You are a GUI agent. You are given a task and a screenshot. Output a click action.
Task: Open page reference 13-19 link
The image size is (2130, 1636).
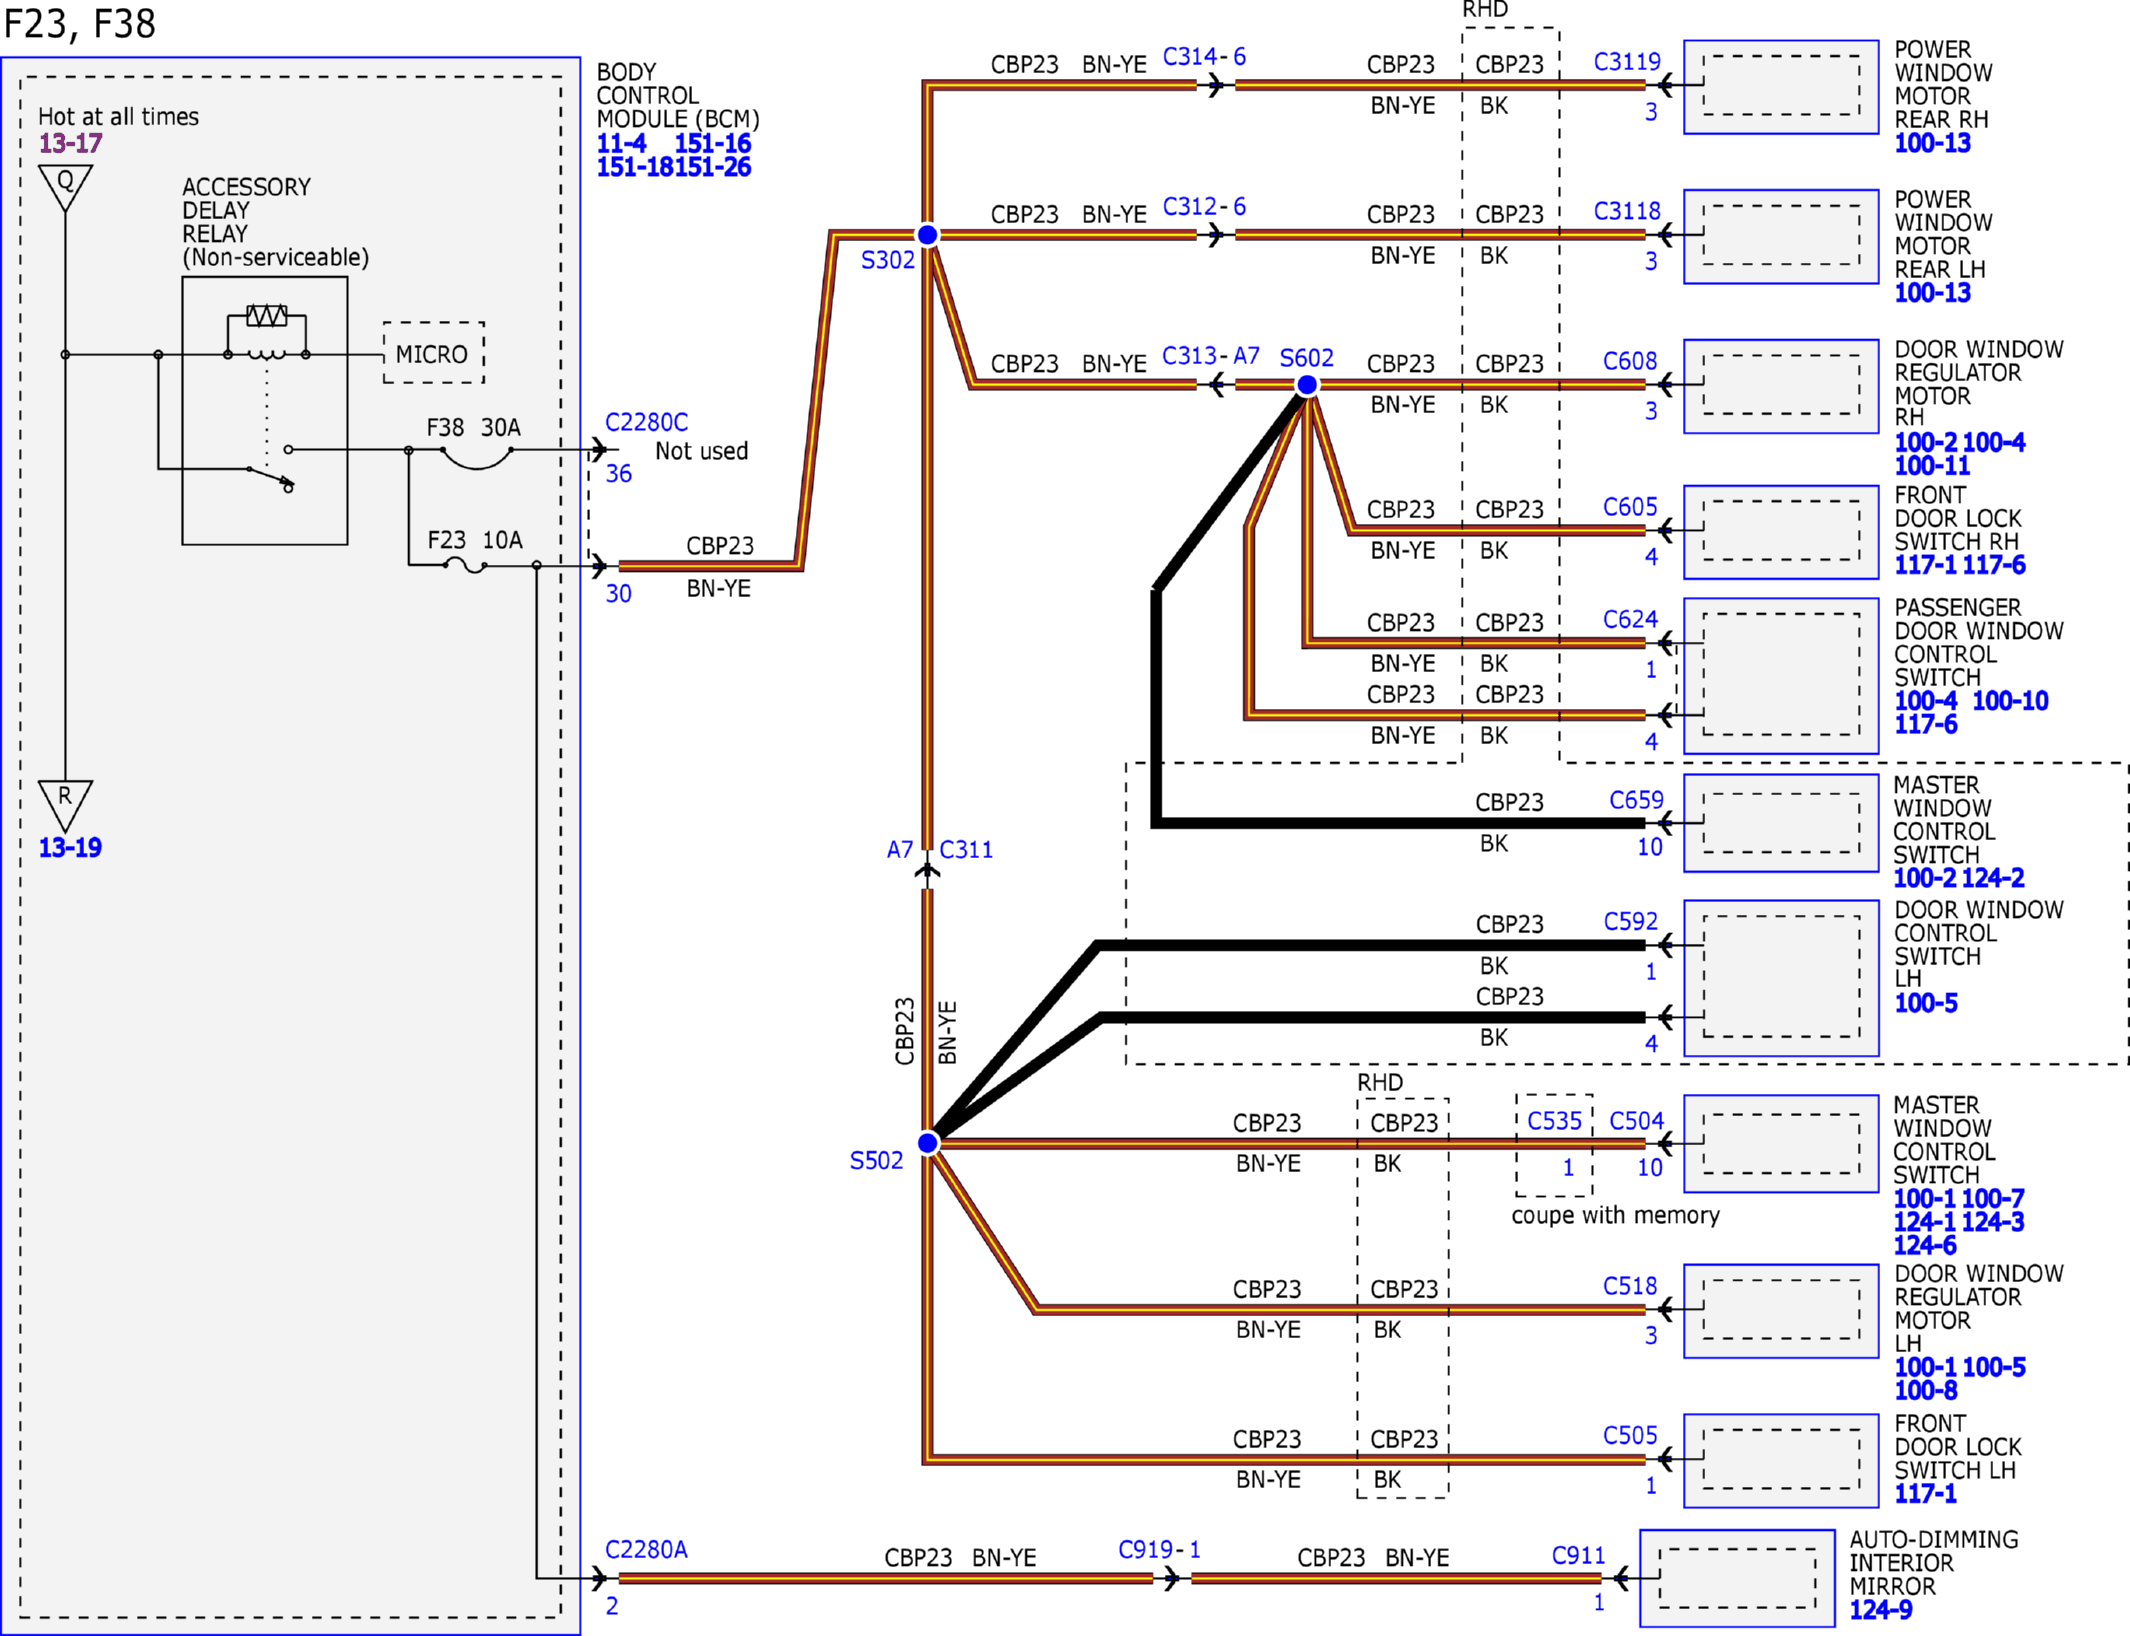[x=70, y=848]
